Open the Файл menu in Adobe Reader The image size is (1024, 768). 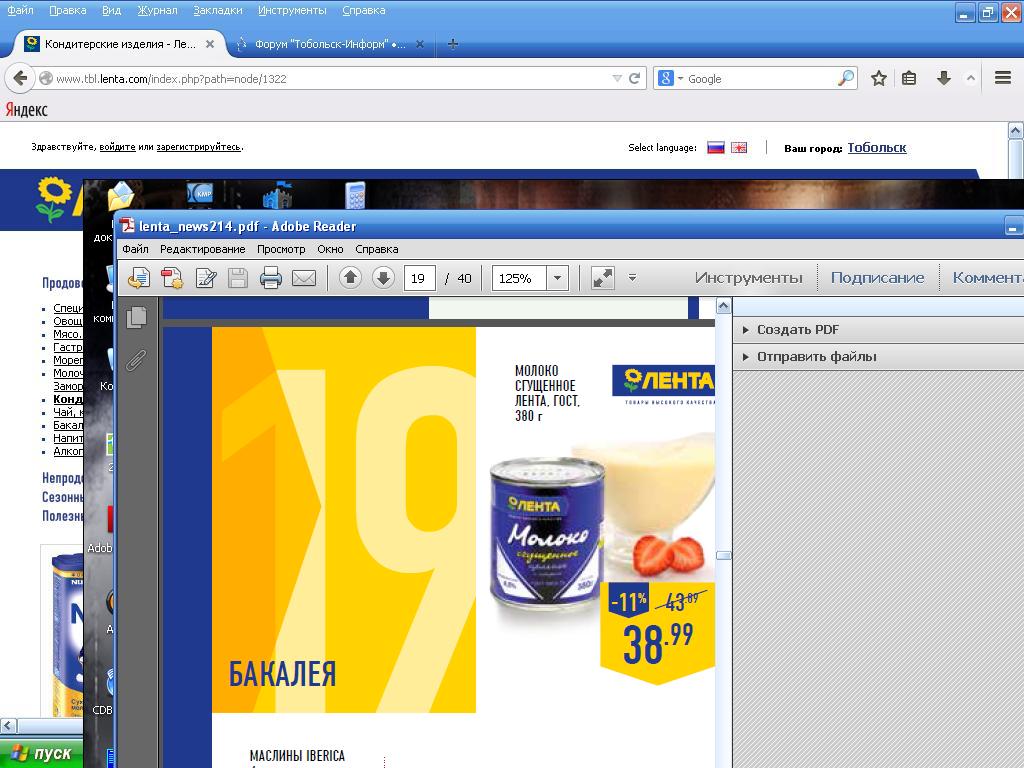pyautogui.click(x=135, y=249)
